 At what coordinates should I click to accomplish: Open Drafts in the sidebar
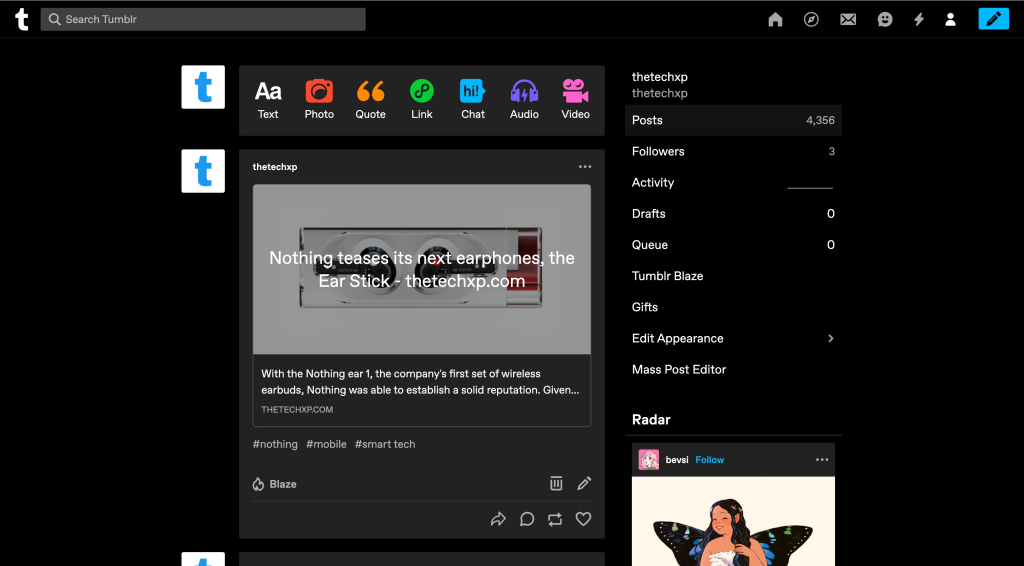(733, 213)
